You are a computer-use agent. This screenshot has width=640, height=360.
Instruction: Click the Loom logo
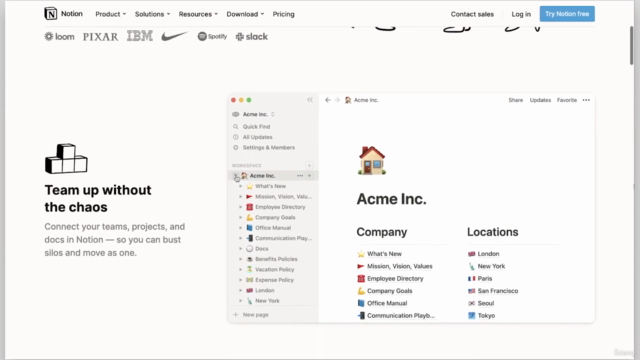coord(60,37)
